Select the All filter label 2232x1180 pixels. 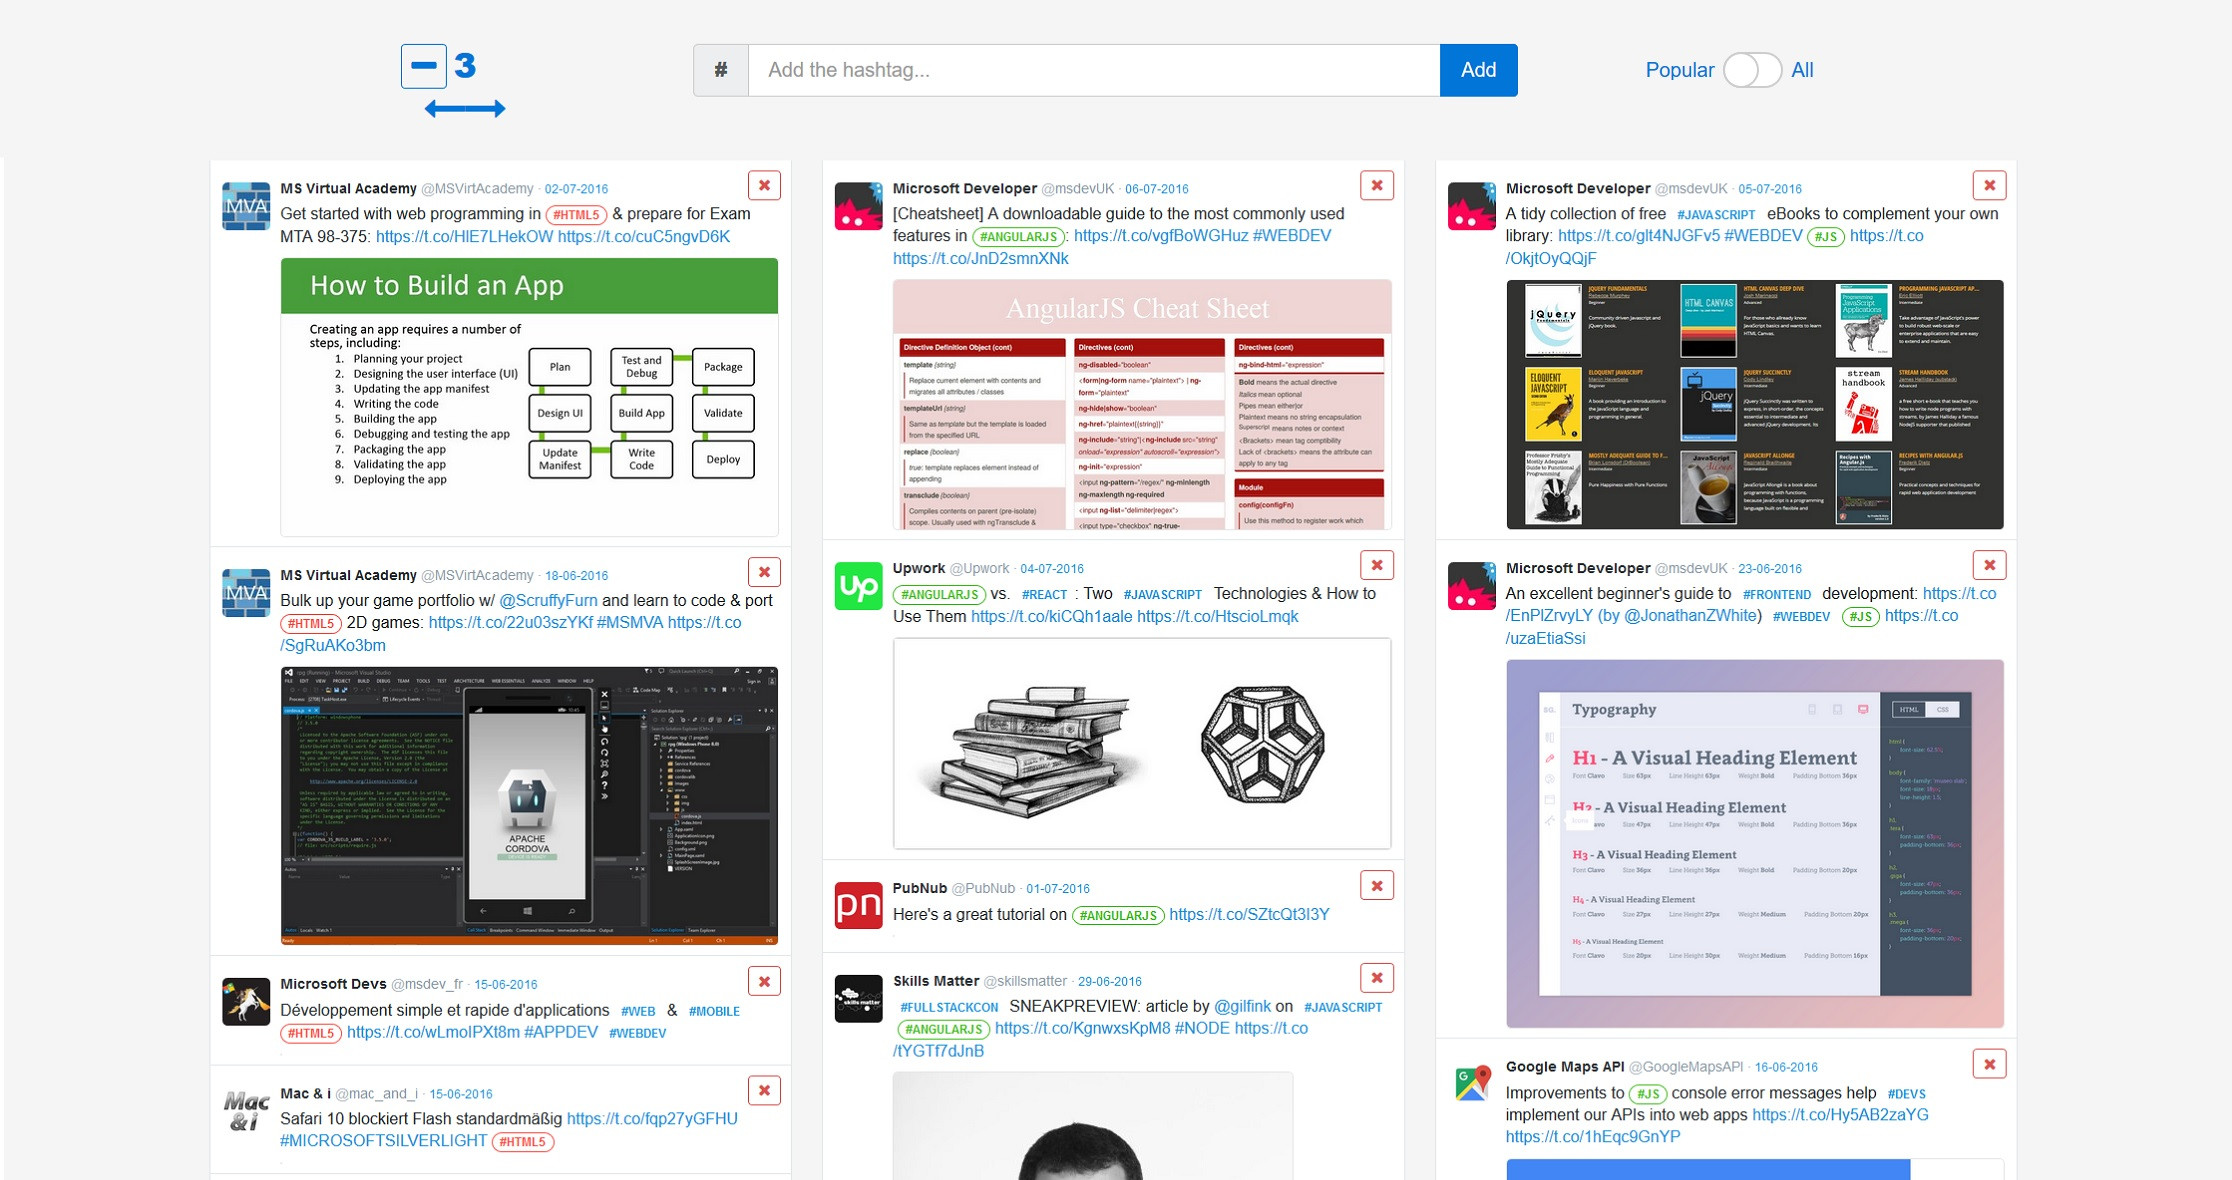click(1802, 70)
